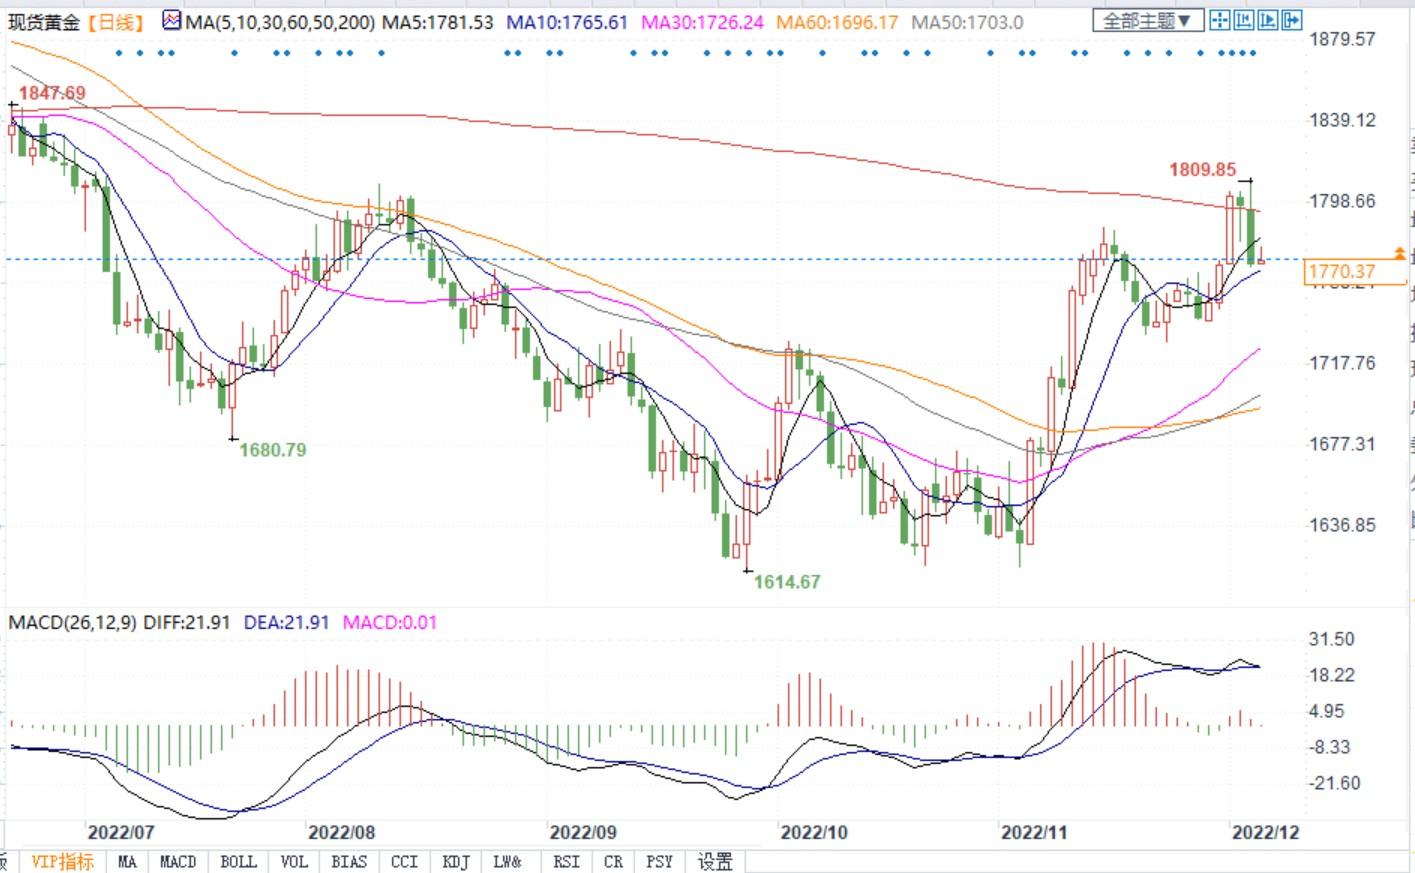Select the MACD indicator tab
Viewport: 1415px width, 873px height.
tap(178, 861)
